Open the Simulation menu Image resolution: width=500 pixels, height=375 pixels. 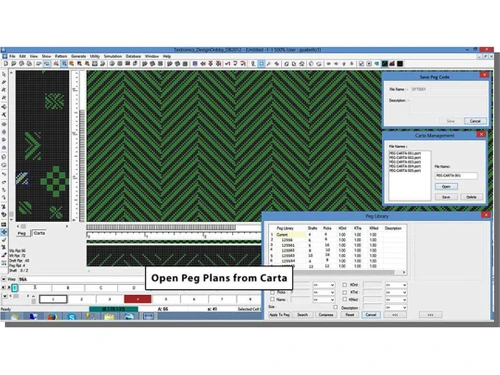(x=113, y=56)
